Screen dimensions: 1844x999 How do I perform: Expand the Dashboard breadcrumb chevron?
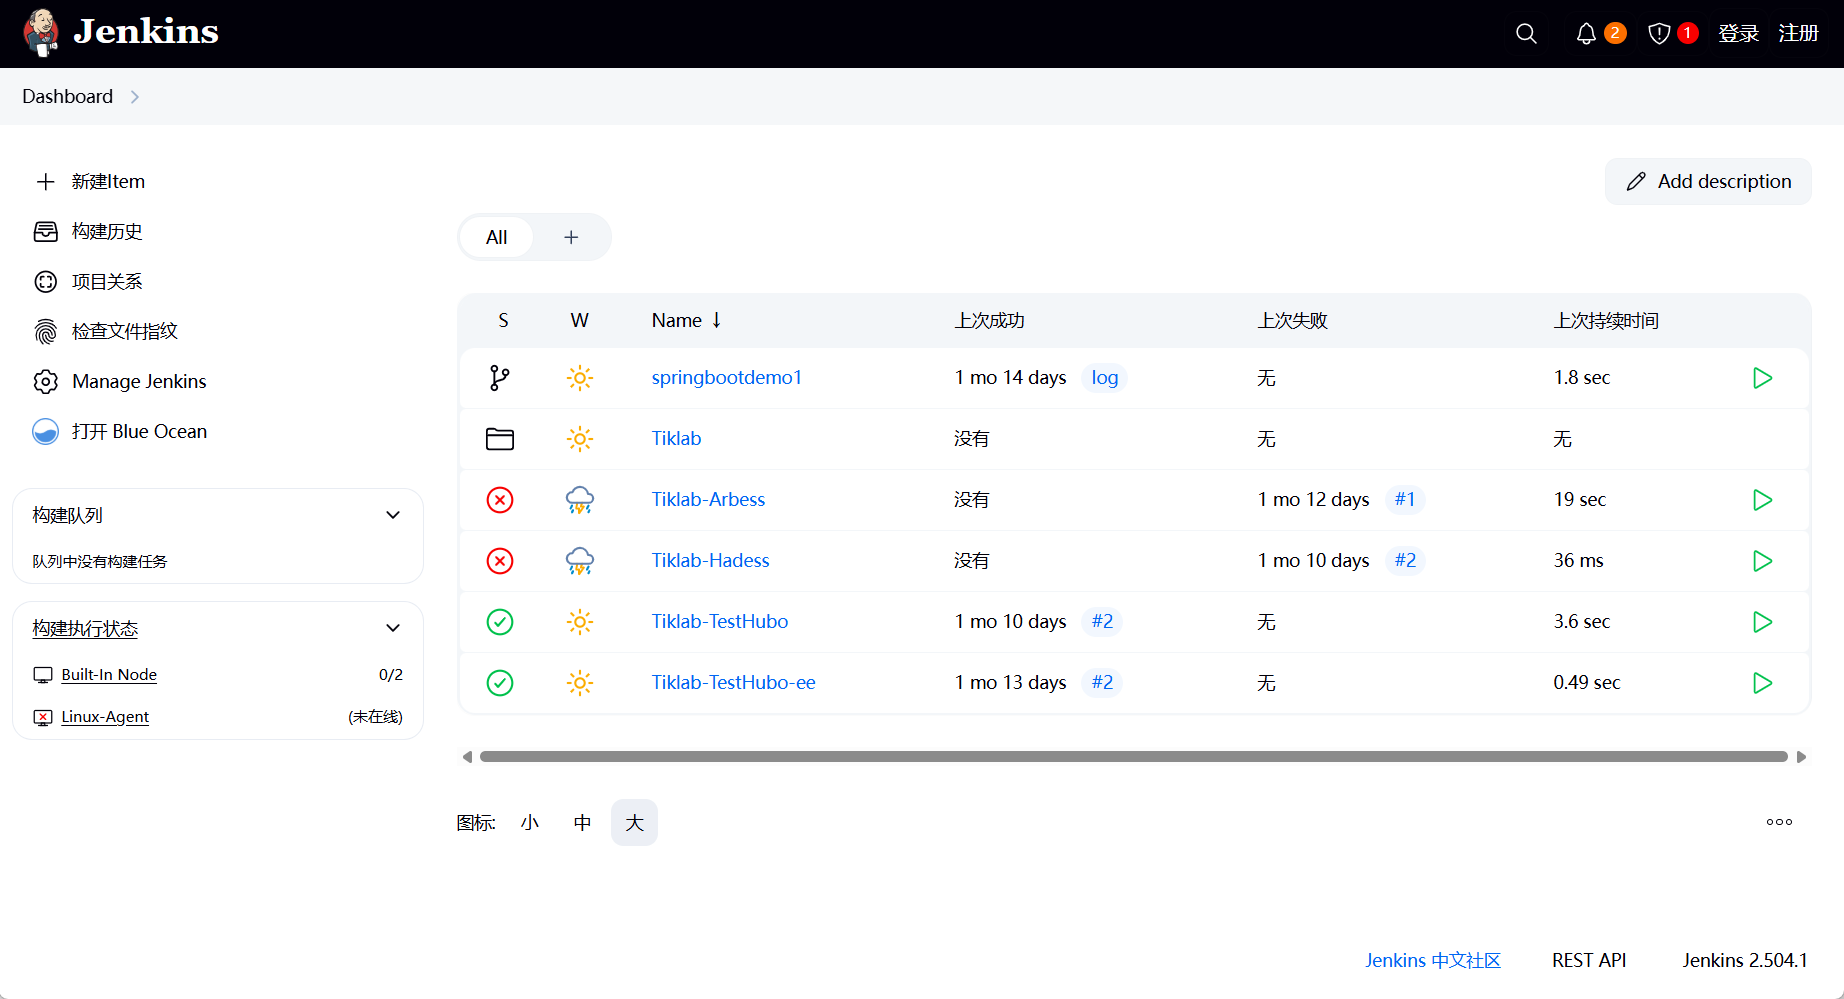[x=135, y=97]
